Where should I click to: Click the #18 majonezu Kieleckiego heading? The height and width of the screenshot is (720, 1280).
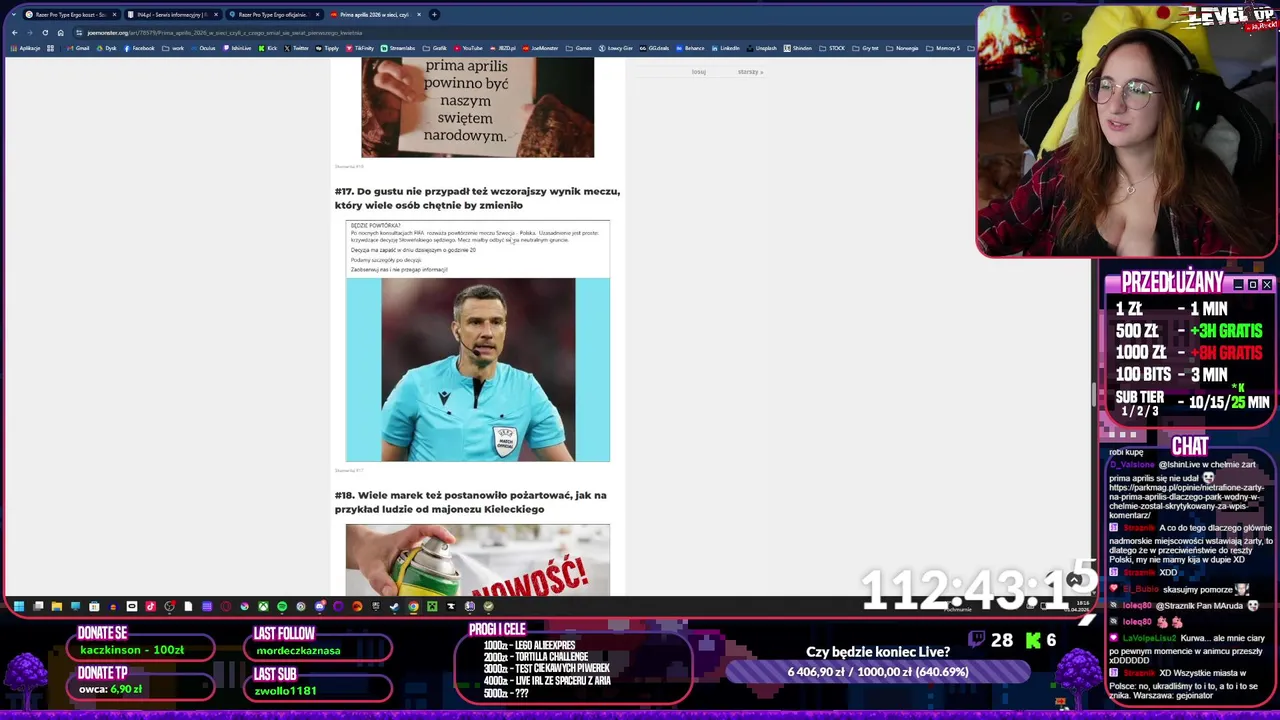pos(470,502)
